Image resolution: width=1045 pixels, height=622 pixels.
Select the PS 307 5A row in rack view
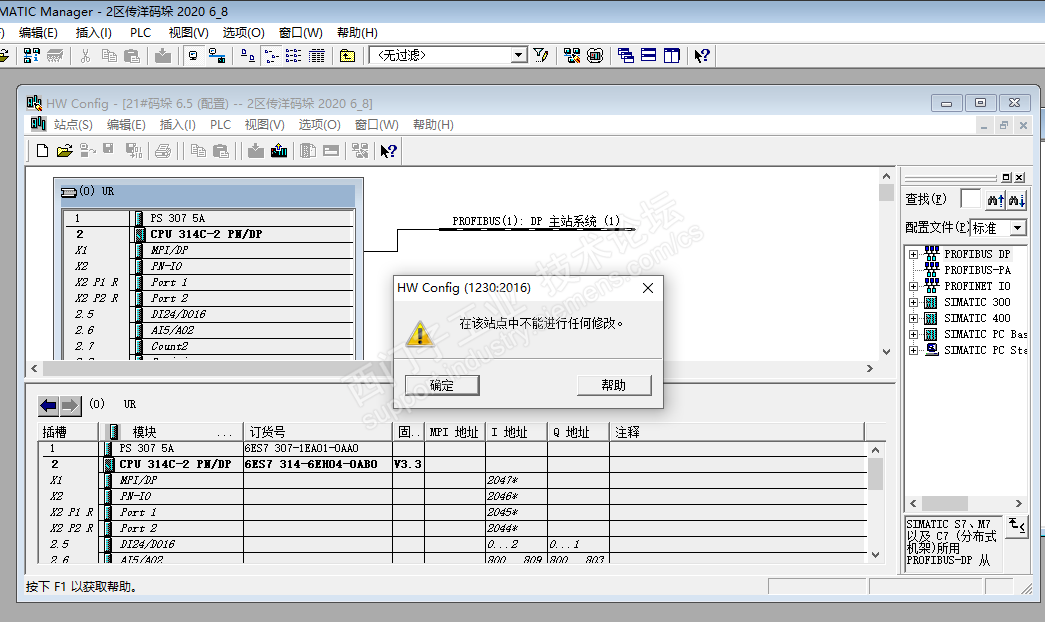coord(209,218)
